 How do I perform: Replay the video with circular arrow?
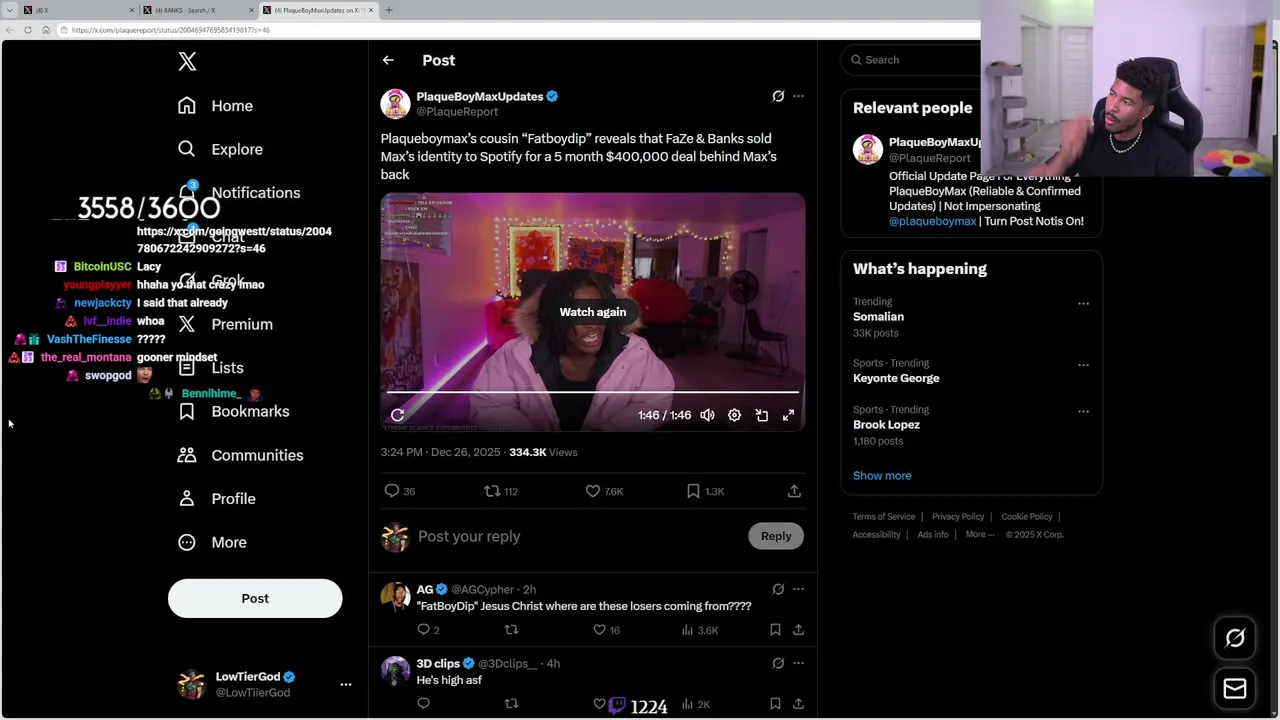tap(397, 415)
